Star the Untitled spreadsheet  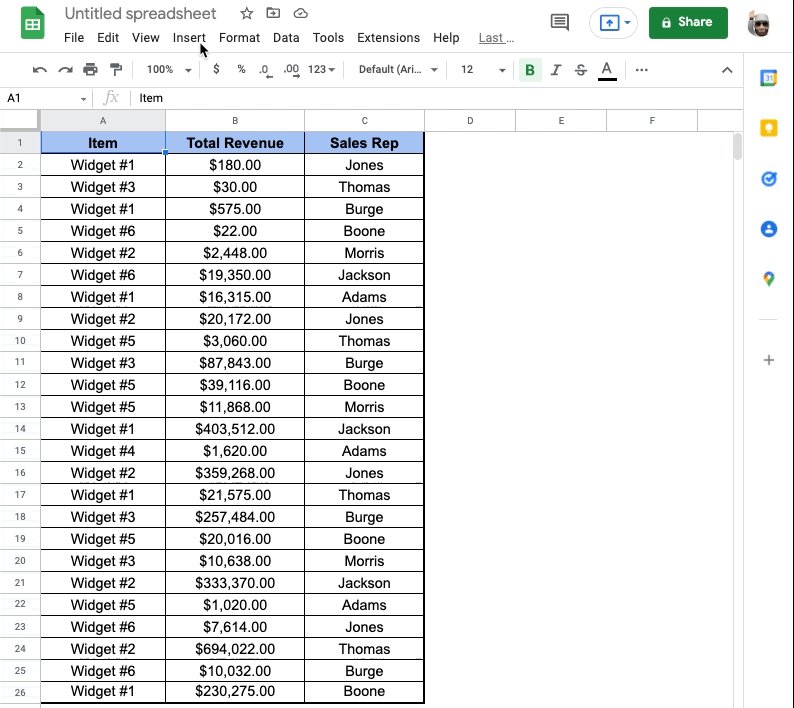(247, 13)
